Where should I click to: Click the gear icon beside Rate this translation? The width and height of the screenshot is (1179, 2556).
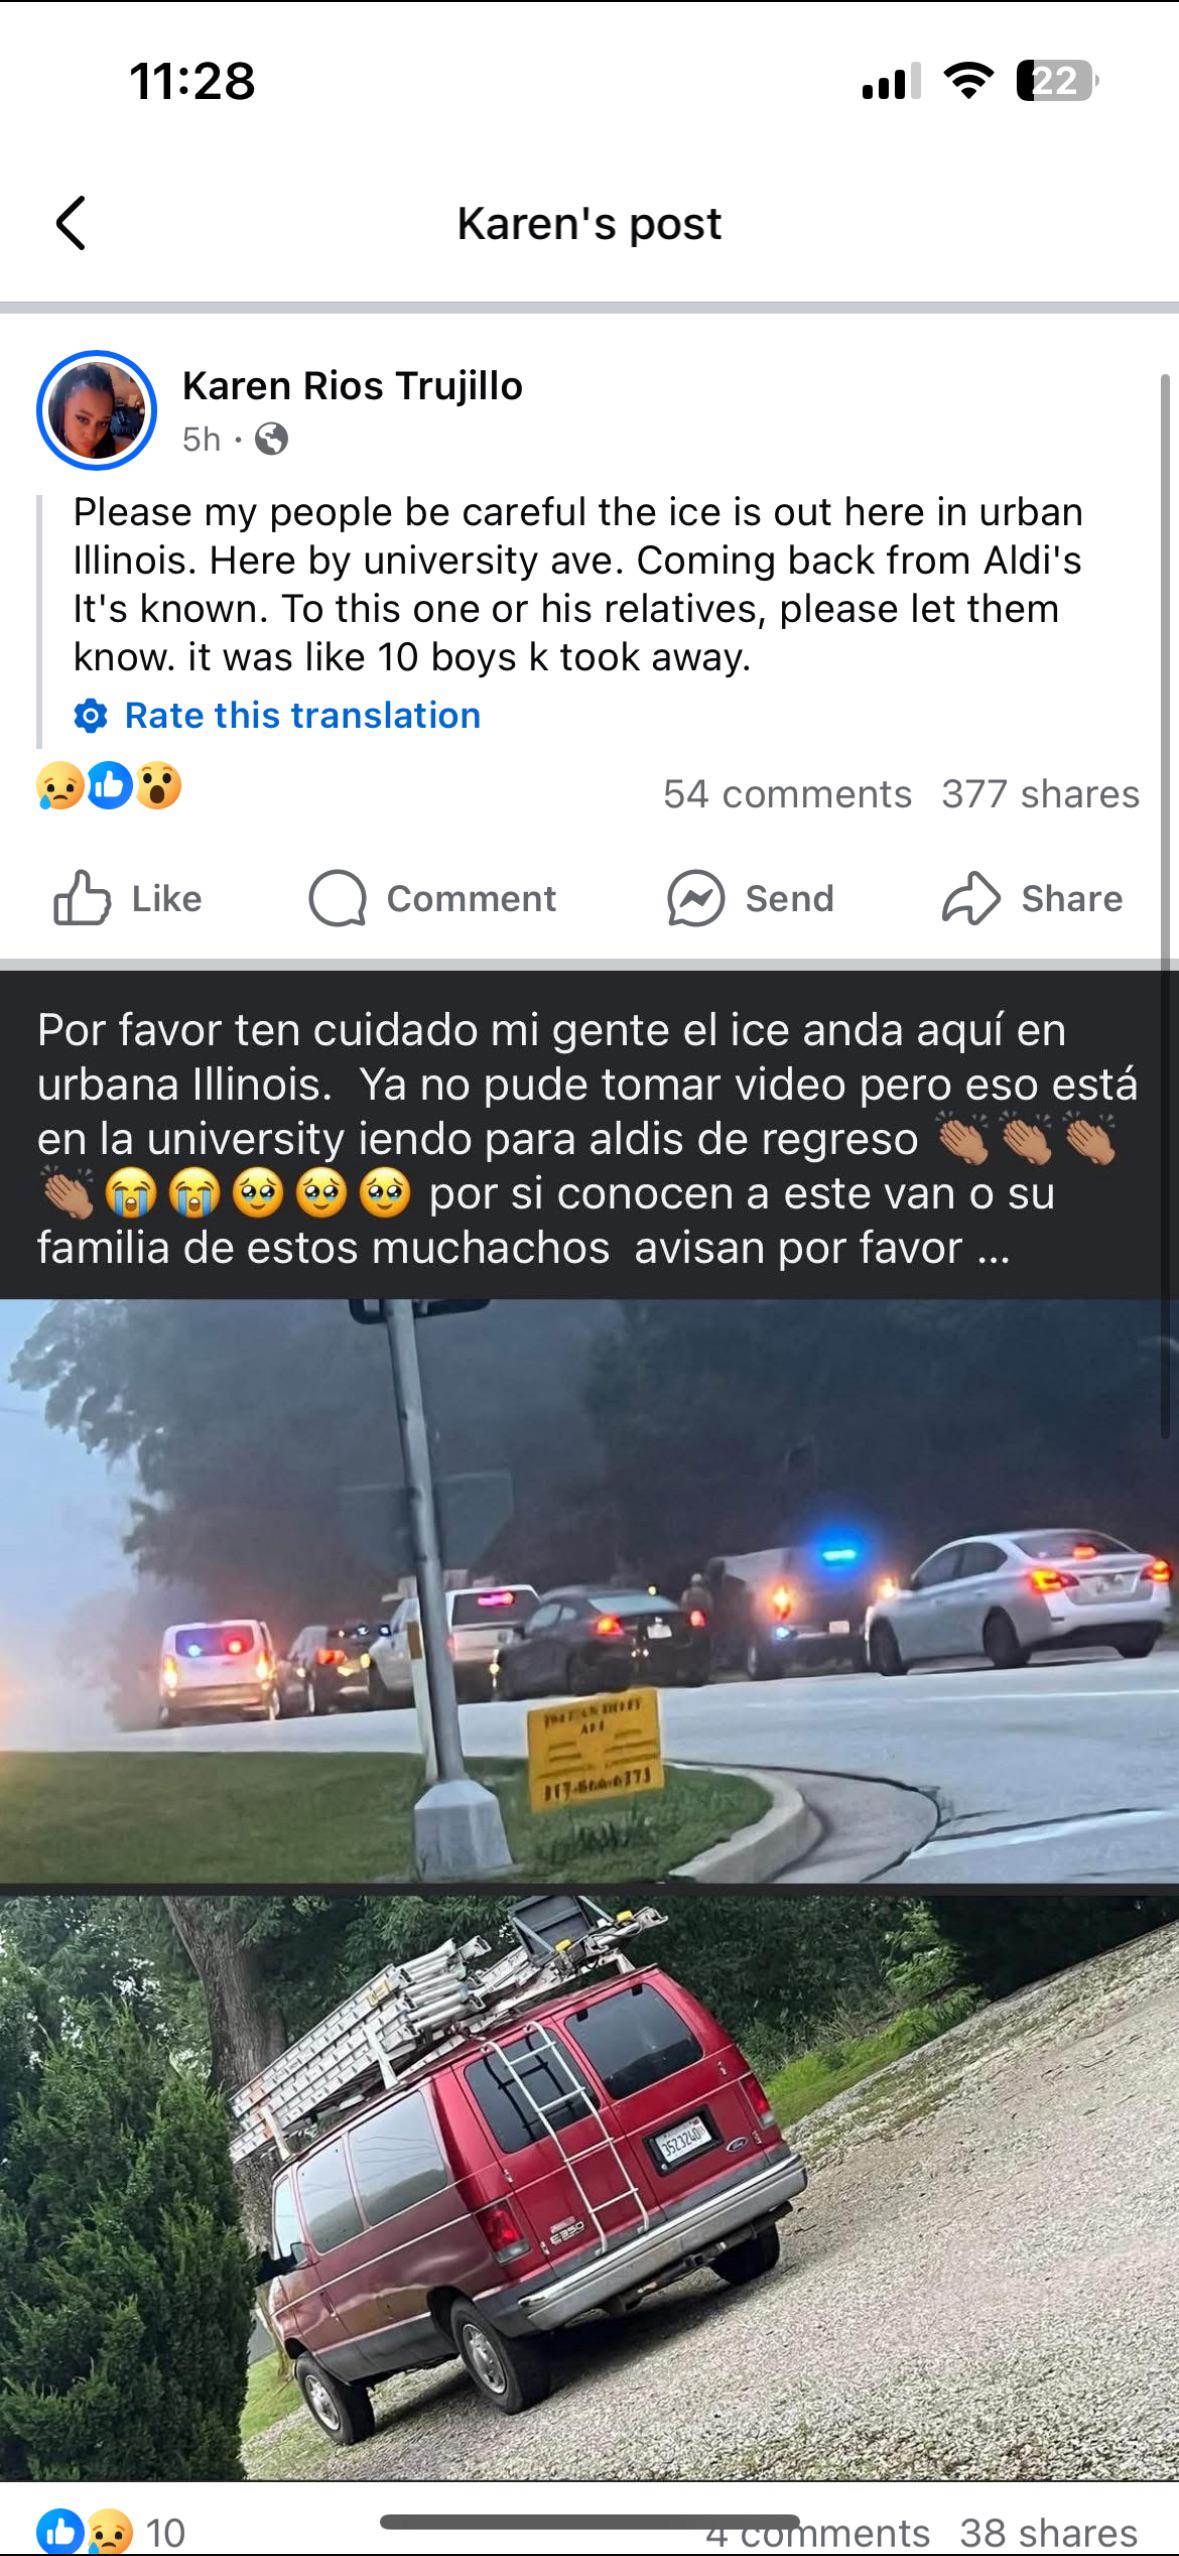91,716
